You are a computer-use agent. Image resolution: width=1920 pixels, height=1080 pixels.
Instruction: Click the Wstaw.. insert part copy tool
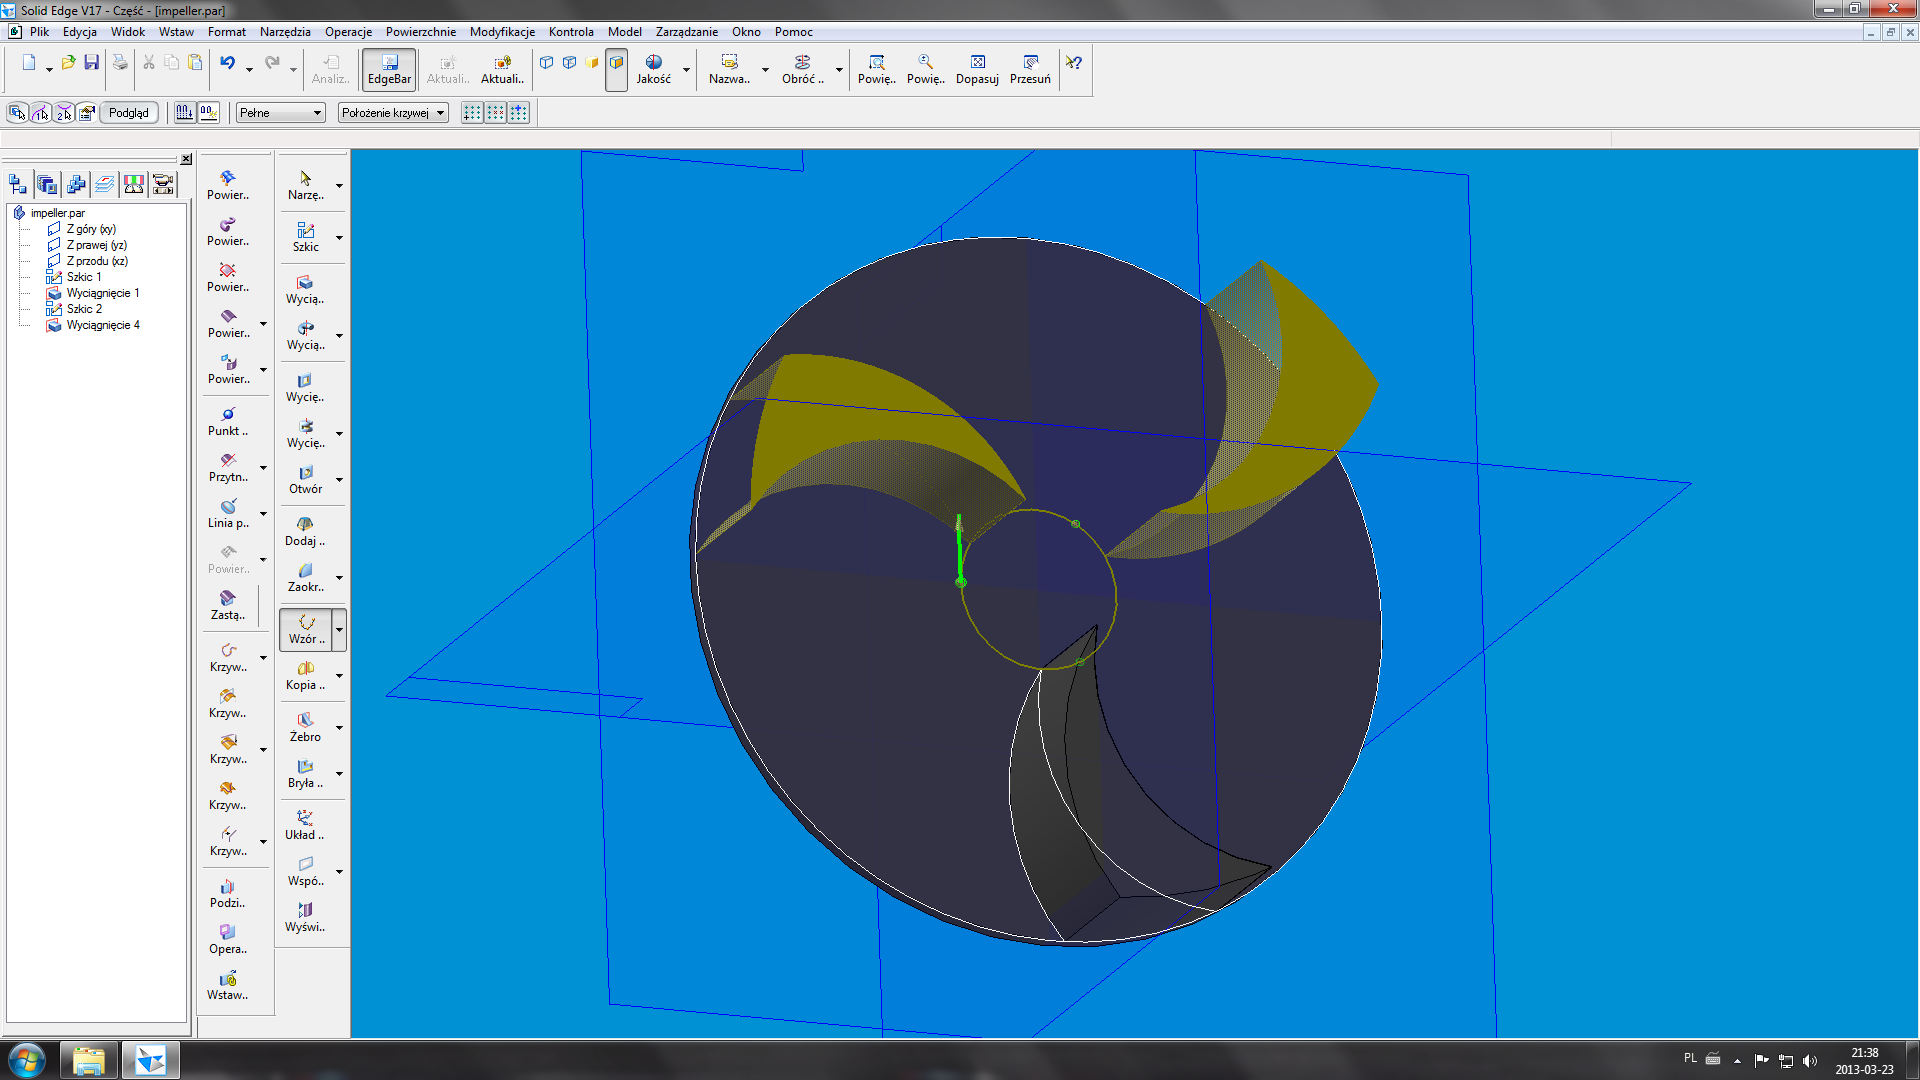228,986
